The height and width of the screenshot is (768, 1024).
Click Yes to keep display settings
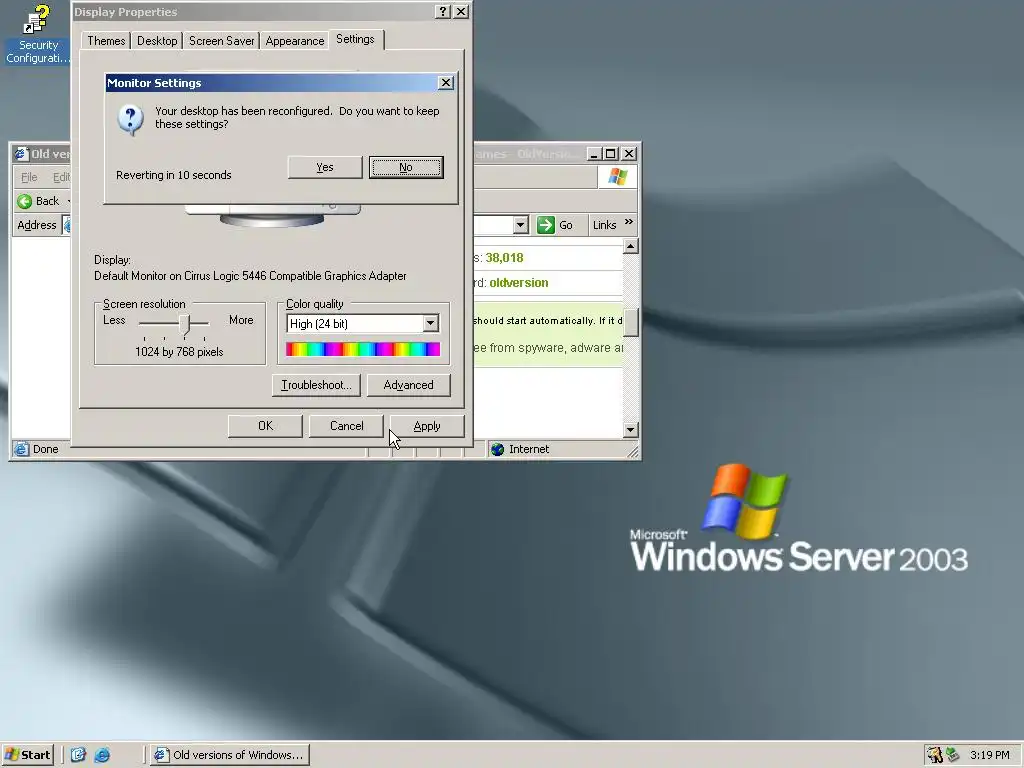coord(325,167)
